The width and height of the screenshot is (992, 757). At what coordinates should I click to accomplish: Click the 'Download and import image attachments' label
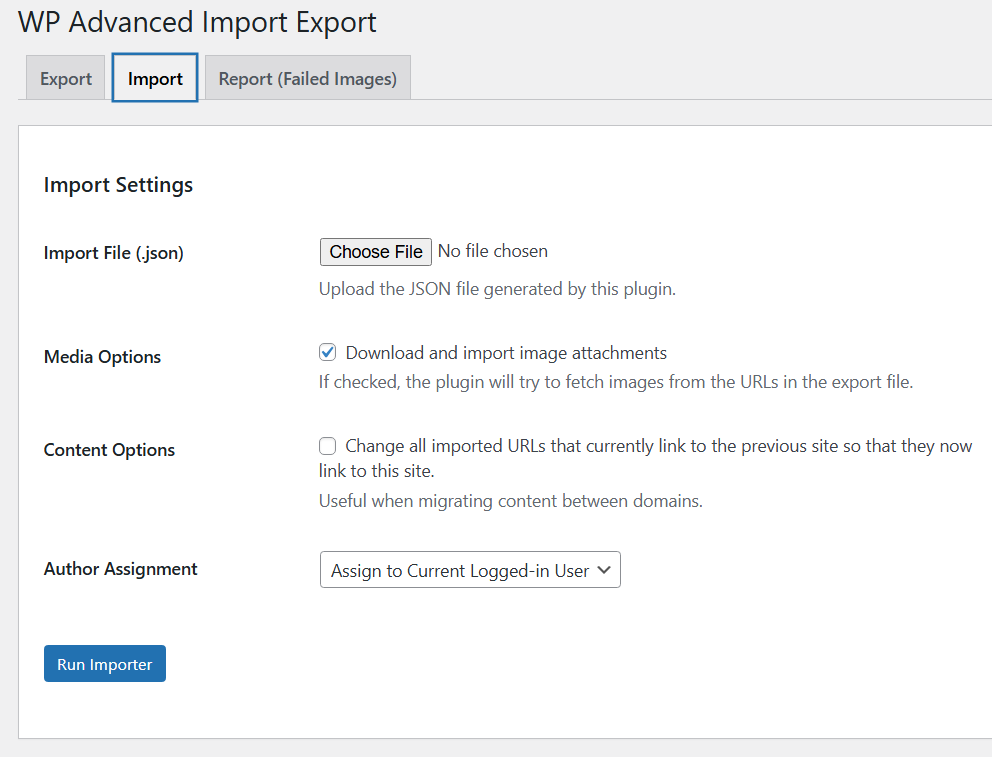[x=506, y=353]
